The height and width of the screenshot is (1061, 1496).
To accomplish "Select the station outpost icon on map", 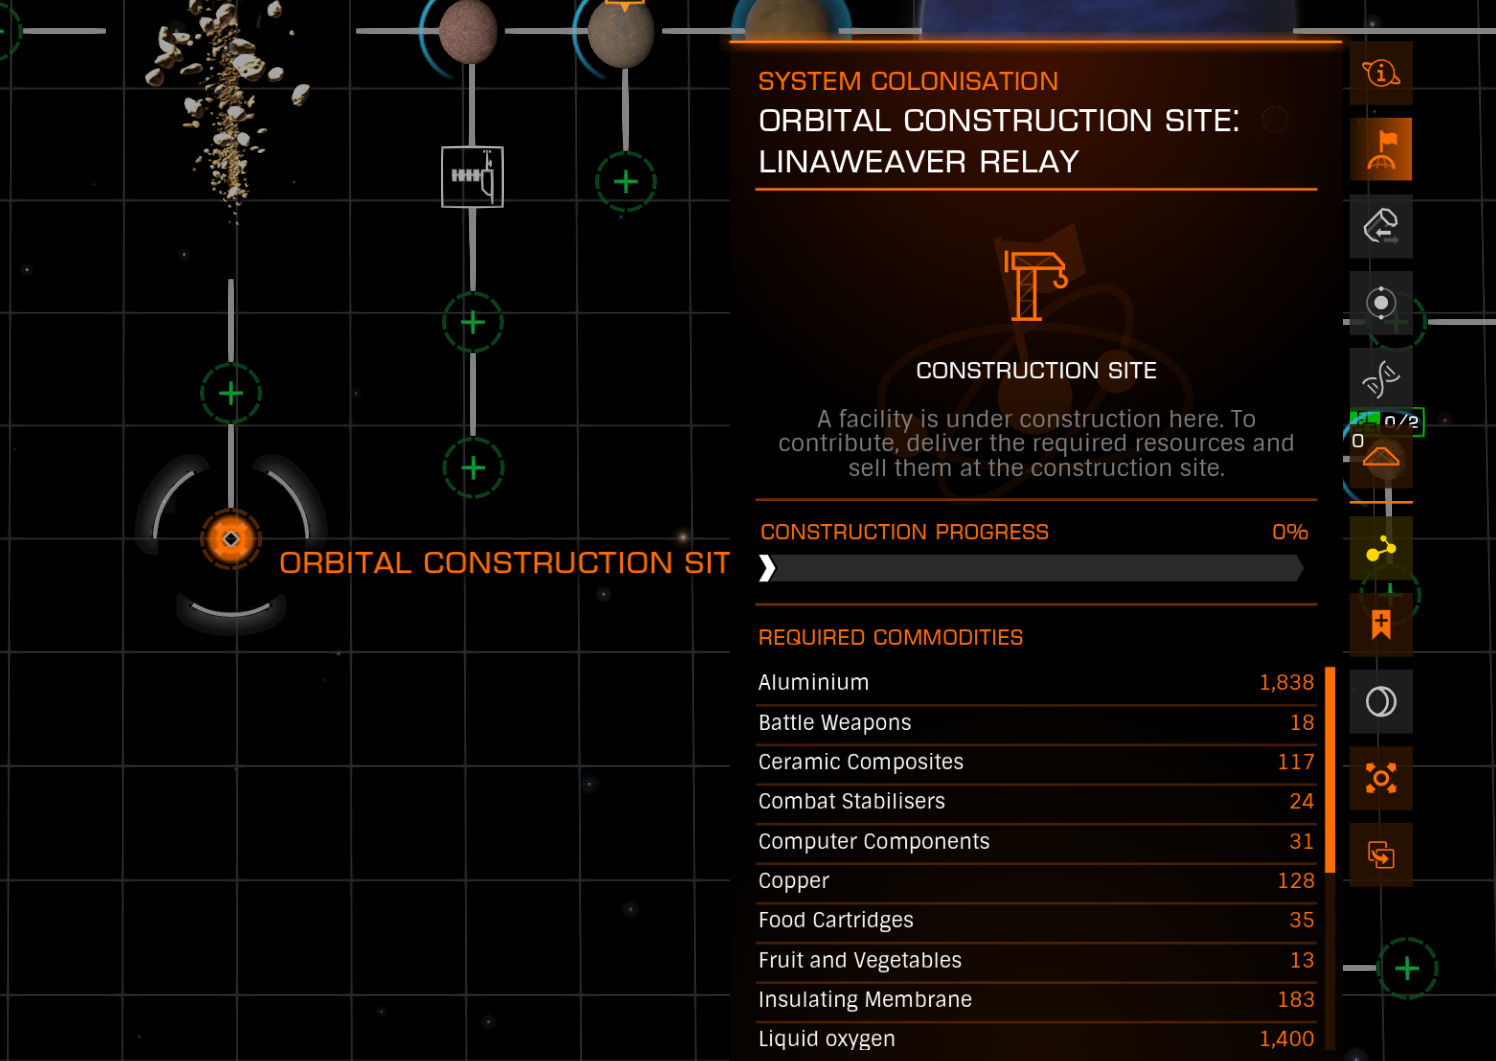I will (472, 177).
